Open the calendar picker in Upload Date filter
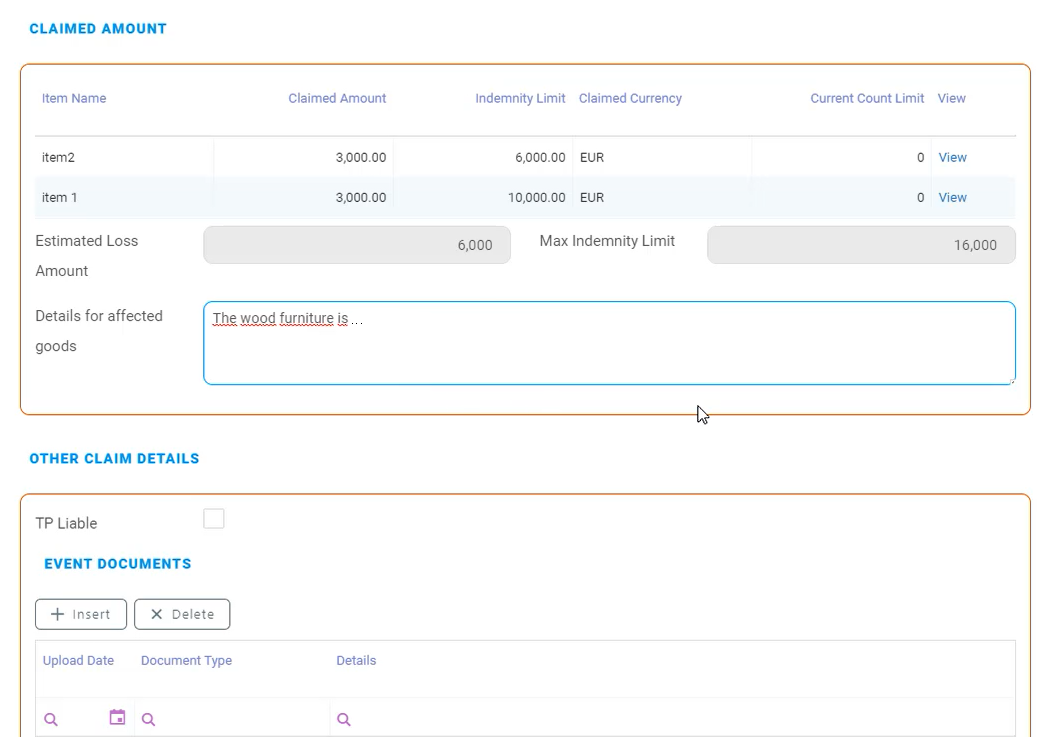 (x=117, y=718)
